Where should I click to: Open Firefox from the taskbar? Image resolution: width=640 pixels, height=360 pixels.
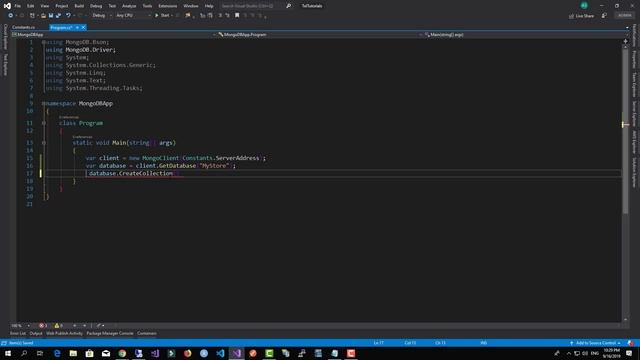(x=187, y=353)
